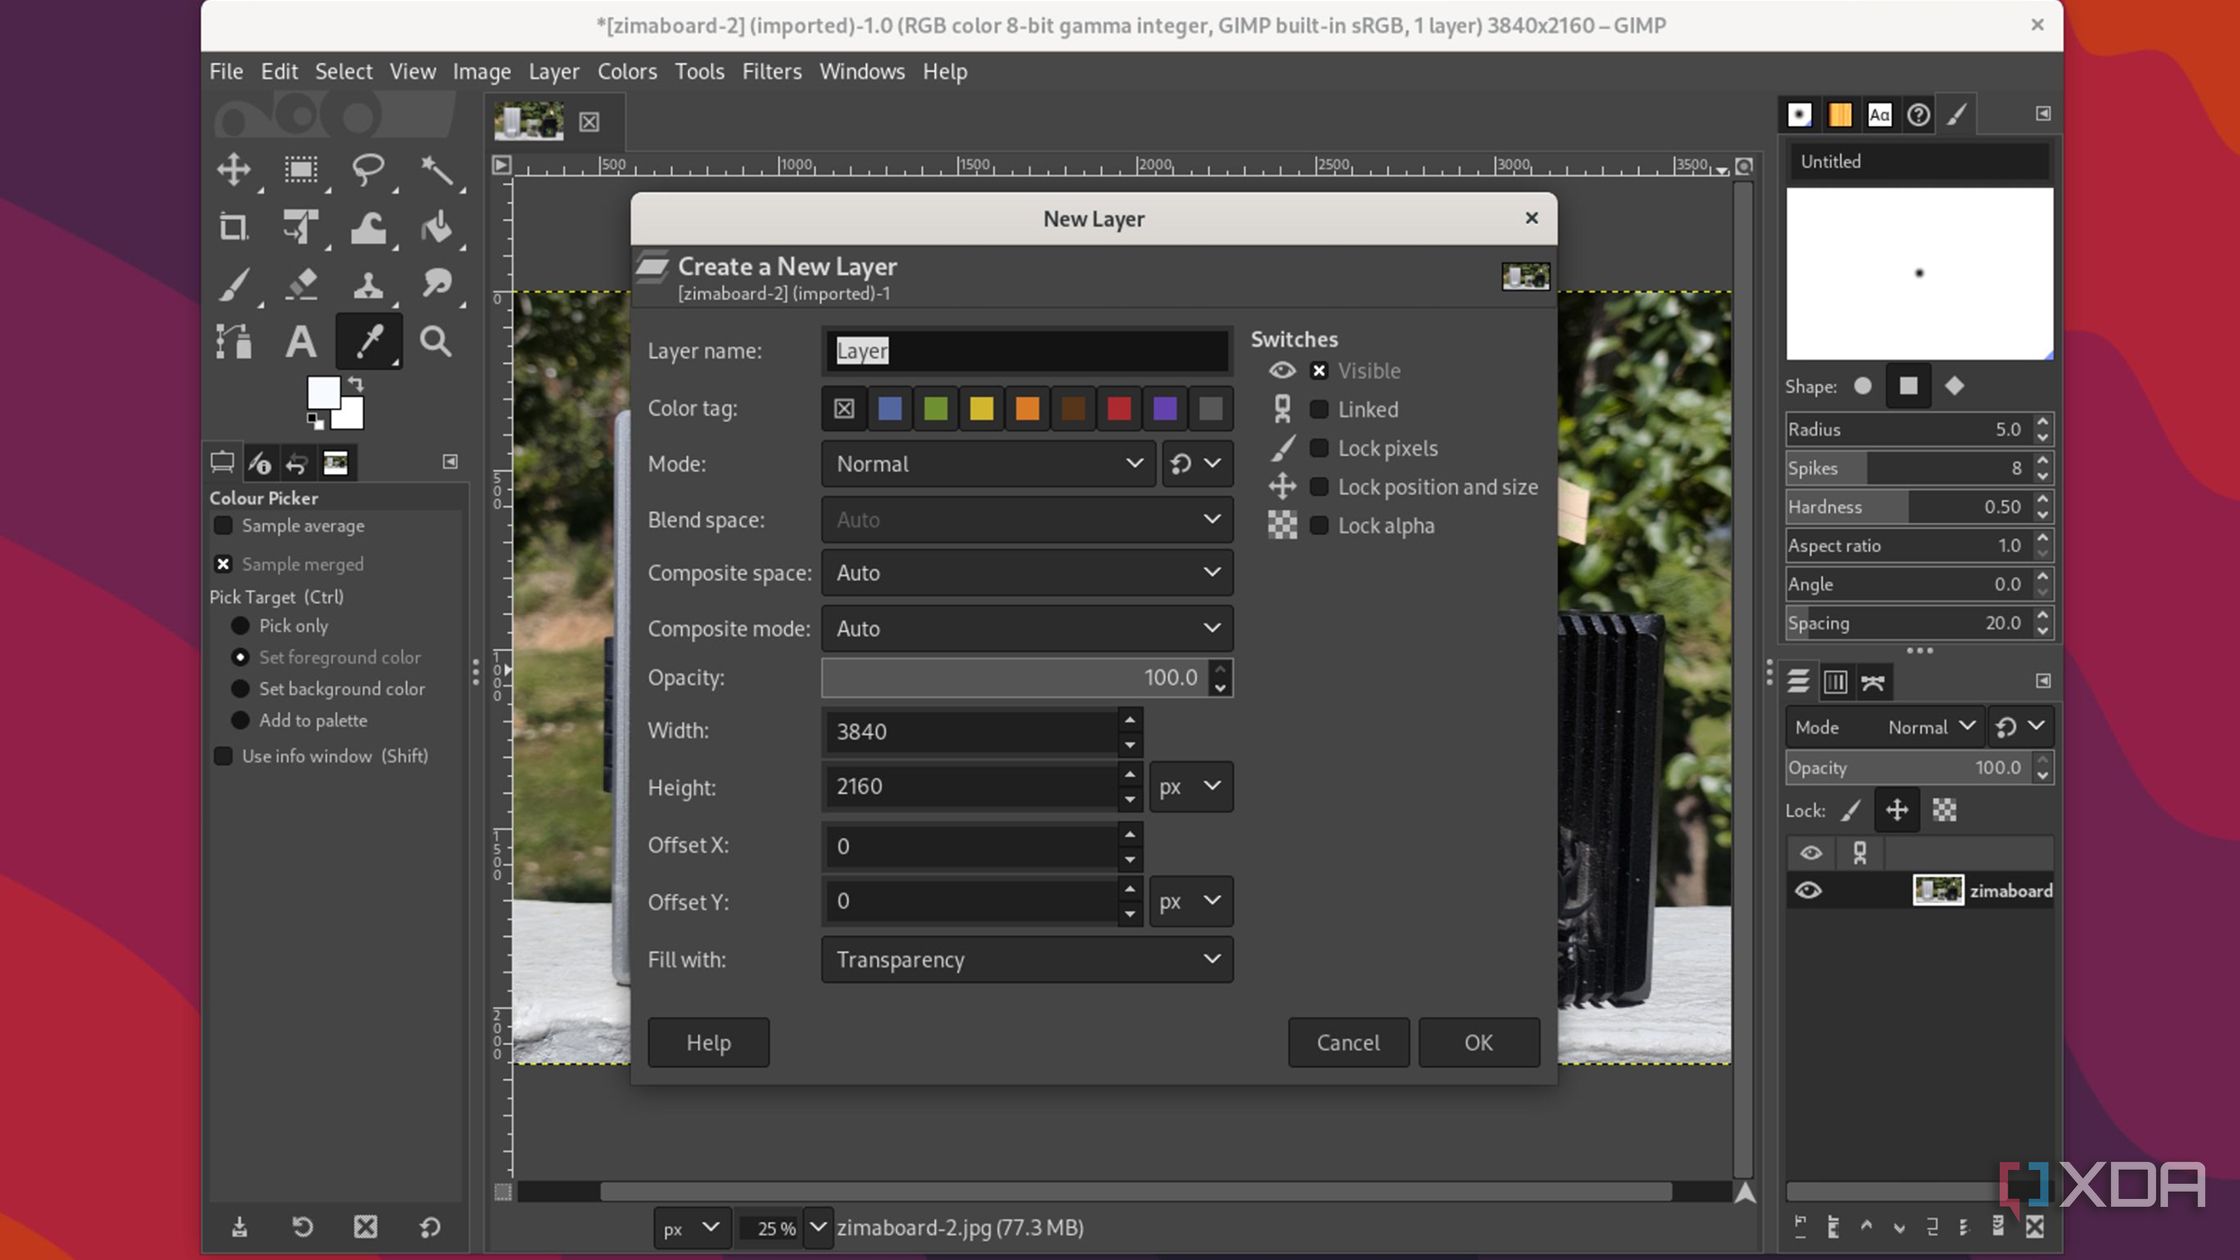Screen dimensions: 2240x1260
Task: Toggle the Sample merged checkbox
Action: pyautogui.click(x=223, y=564)
